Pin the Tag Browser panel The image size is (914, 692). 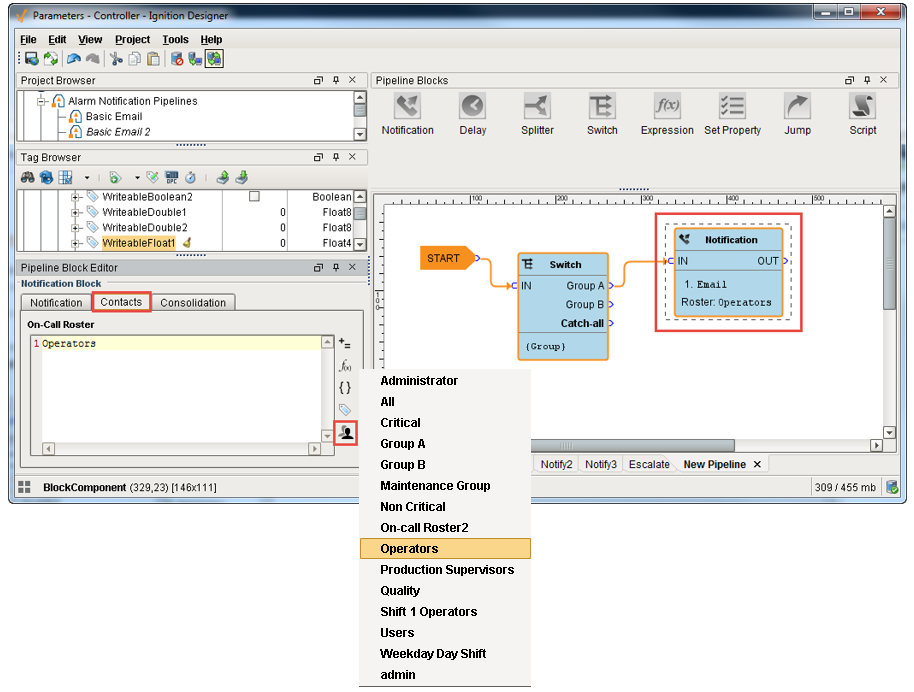point(336,157)
